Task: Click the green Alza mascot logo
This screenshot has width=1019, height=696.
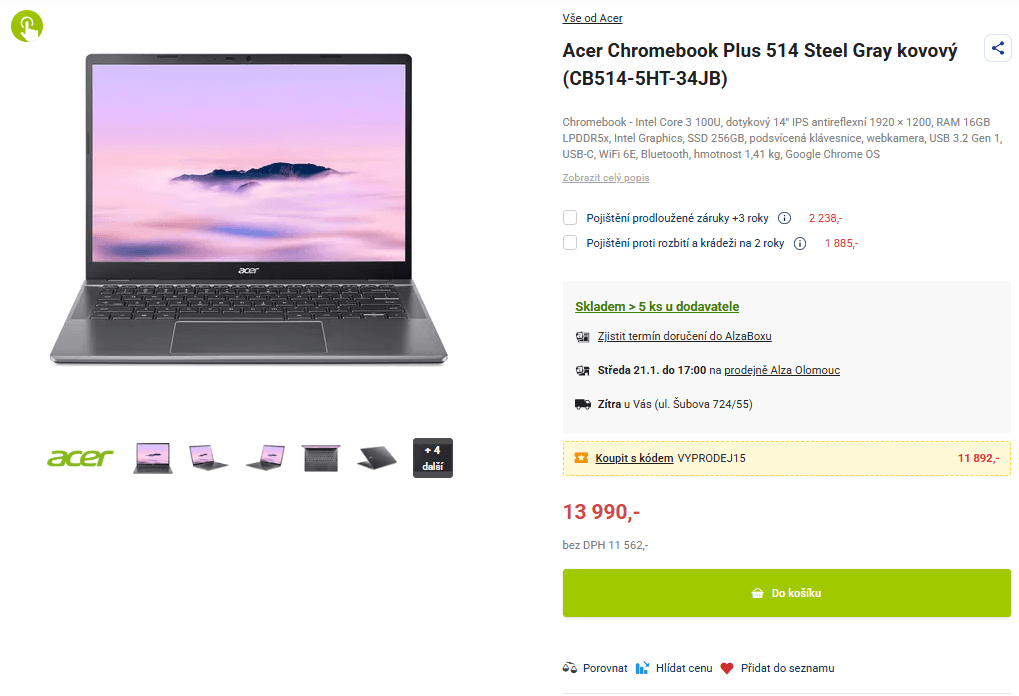Action: point(25,25)
